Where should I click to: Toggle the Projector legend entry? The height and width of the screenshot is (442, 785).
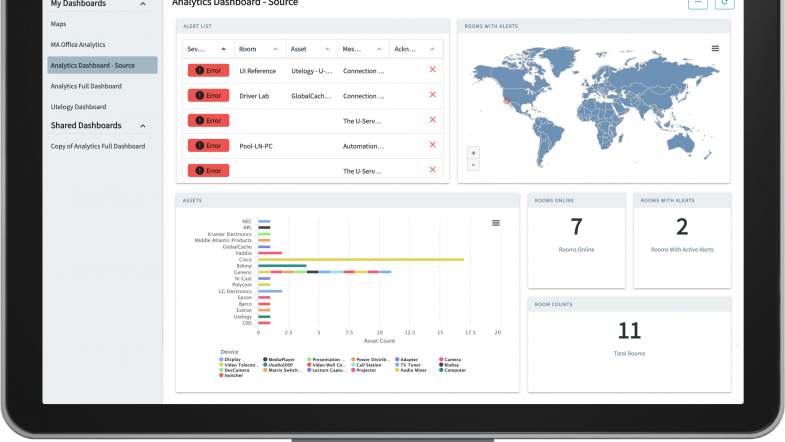364,370
